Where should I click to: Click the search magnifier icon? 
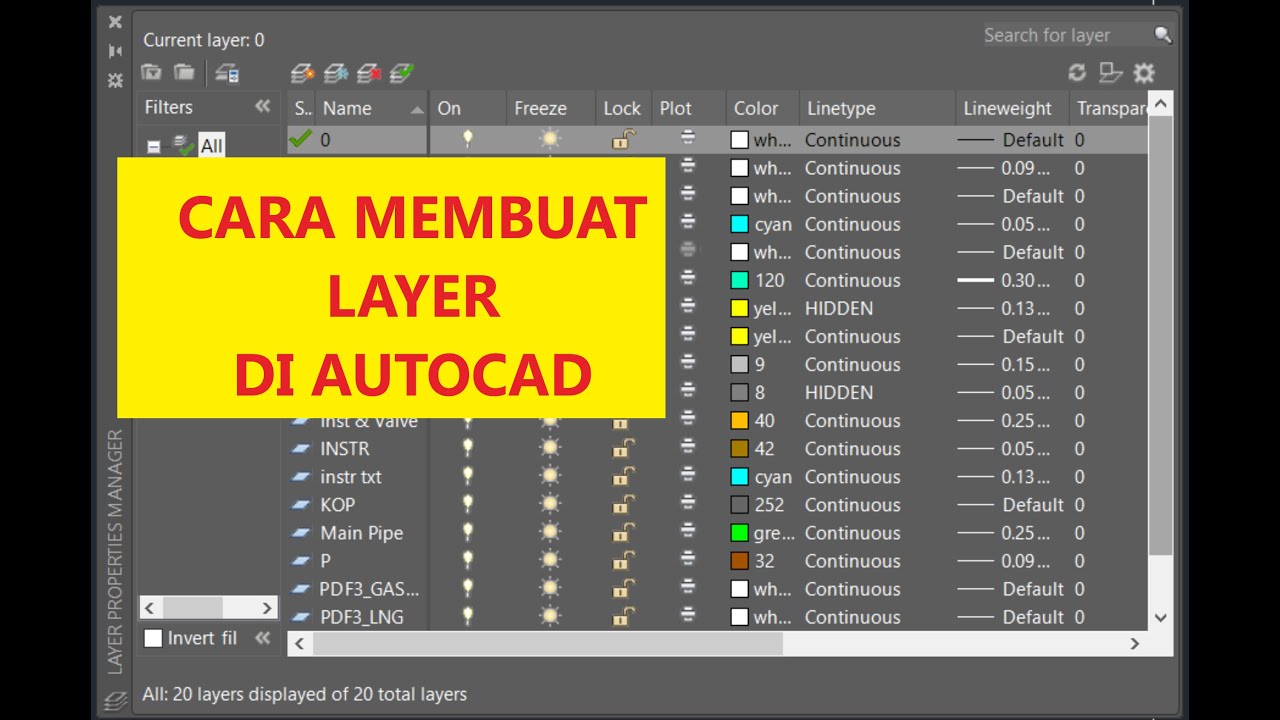[x=1162, y=35]
